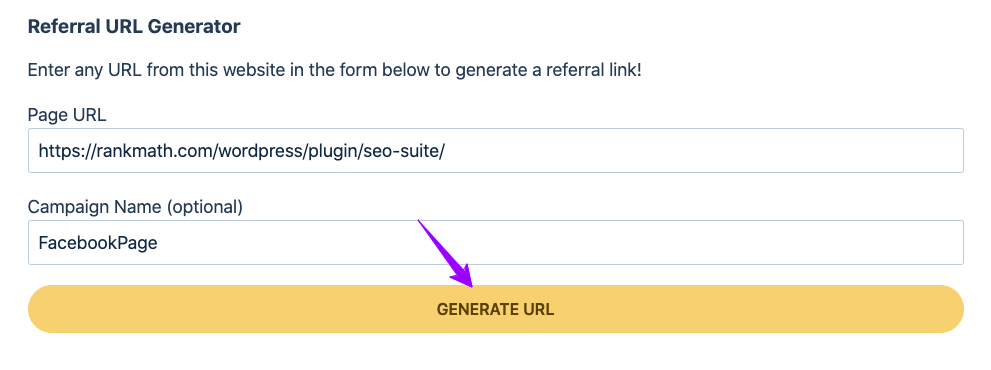Click the purple arrow annotation
991x370 pixels.
[445, 253]
